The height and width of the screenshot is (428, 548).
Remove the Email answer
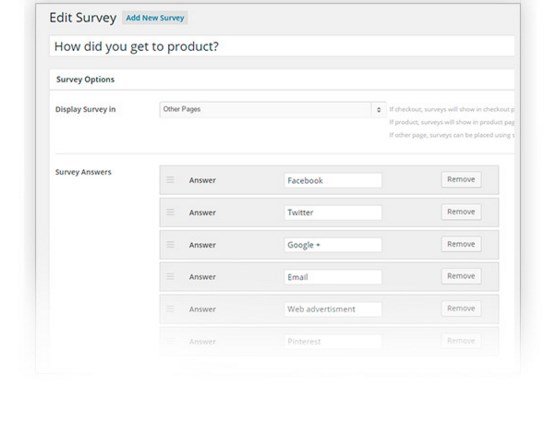(x=461, y=276)
